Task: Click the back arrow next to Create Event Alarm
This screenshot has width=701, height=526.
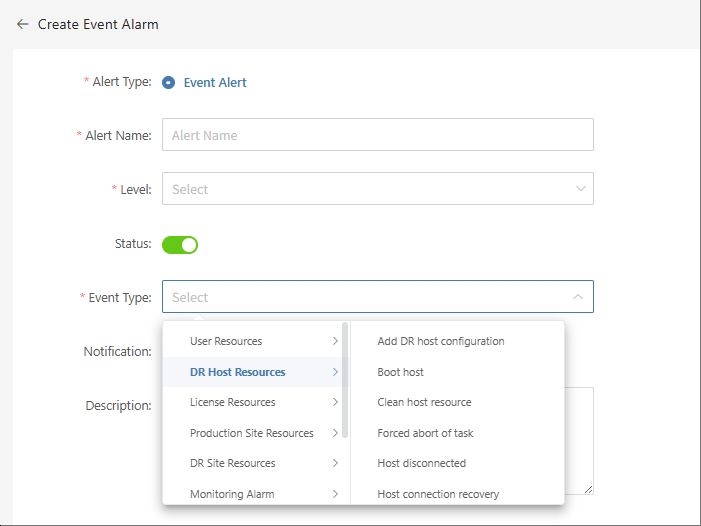Action: (22, 24)
